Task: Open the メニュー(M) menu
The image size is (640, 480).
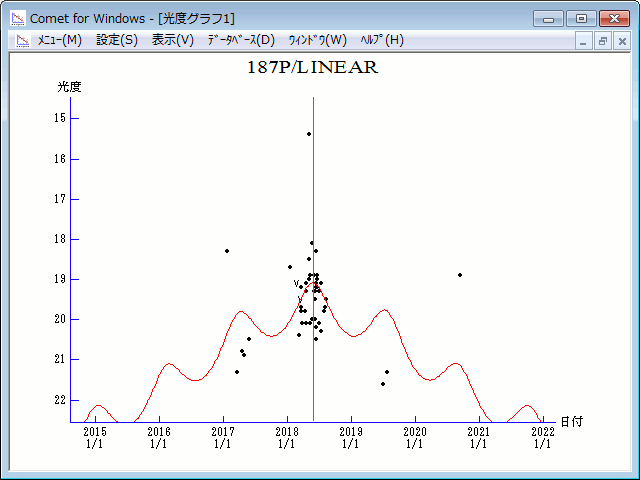Action: (x=59, y=40)
